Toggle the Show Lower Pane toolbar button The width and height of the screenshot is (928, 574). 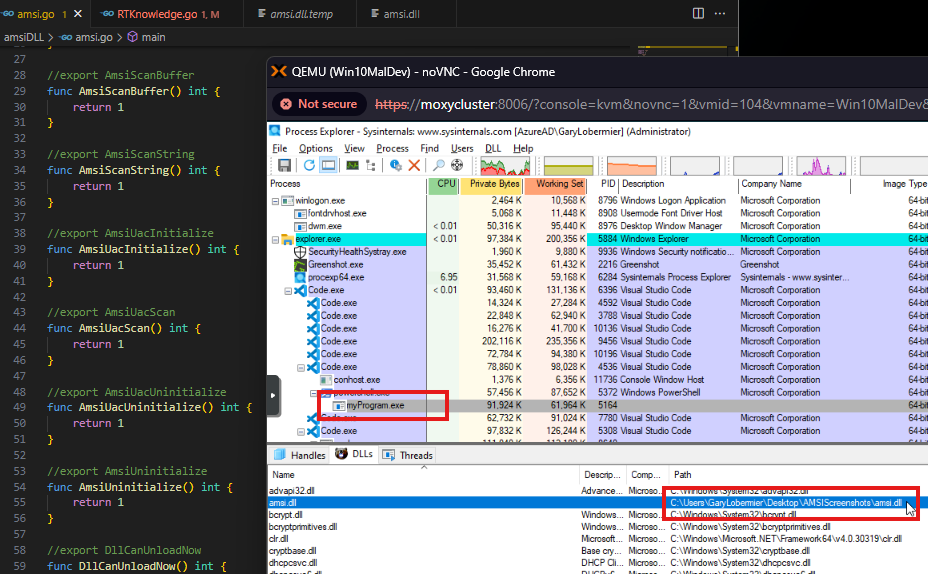point(328,165)
